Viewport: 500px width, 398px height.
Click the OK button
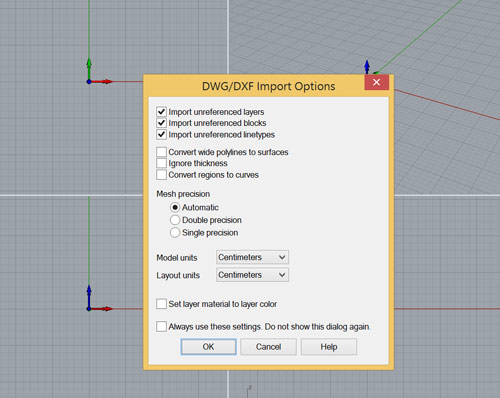click(209, 347)
